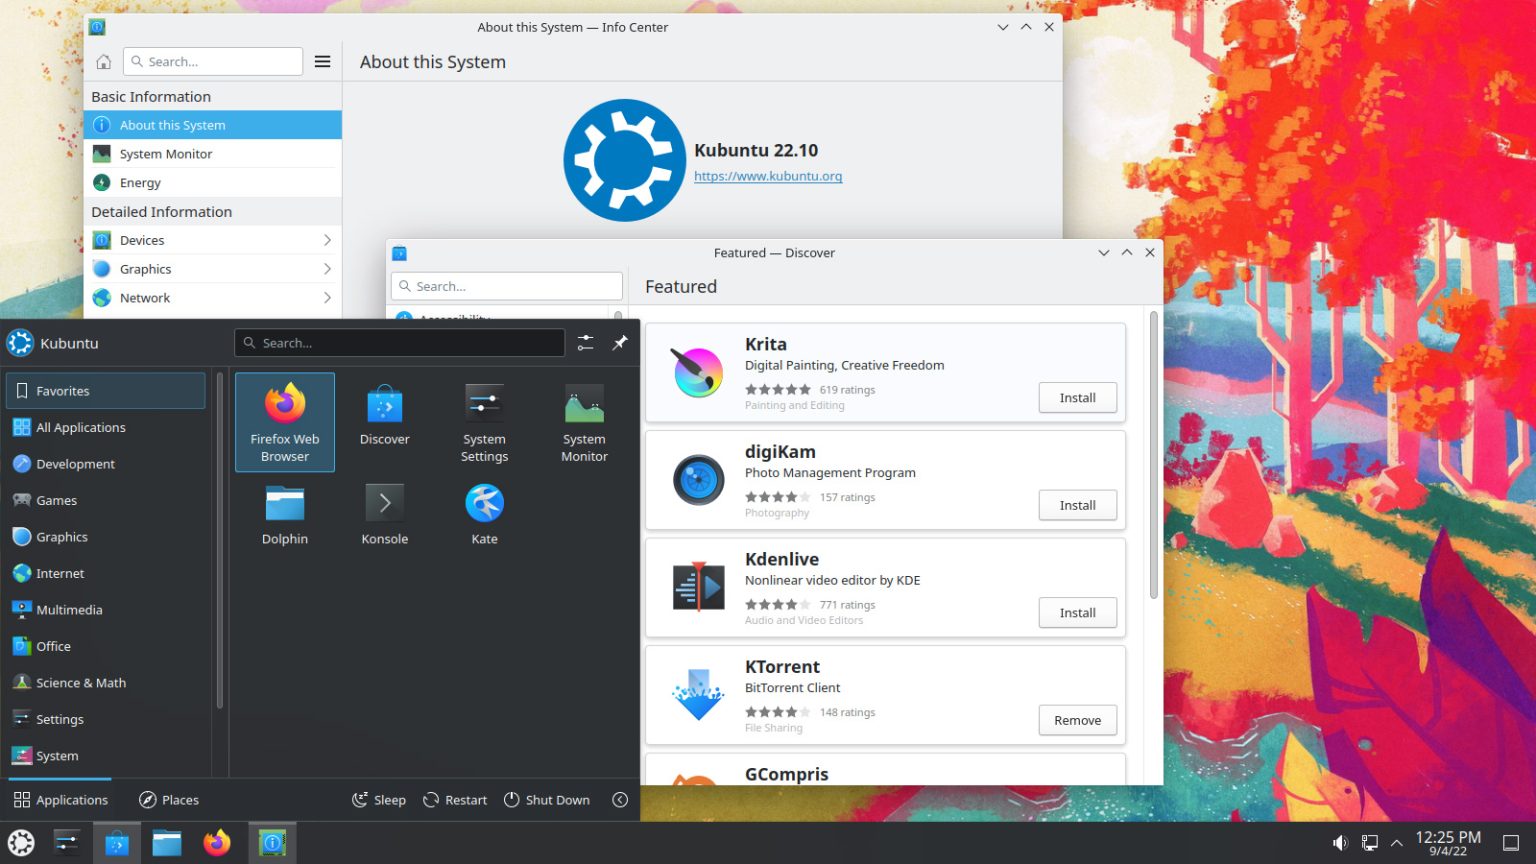Image resolution: width=1536 pixels, height=864 pixels.
Task: Expand the Network section in Info Center
Action: [x=326, y=297]
